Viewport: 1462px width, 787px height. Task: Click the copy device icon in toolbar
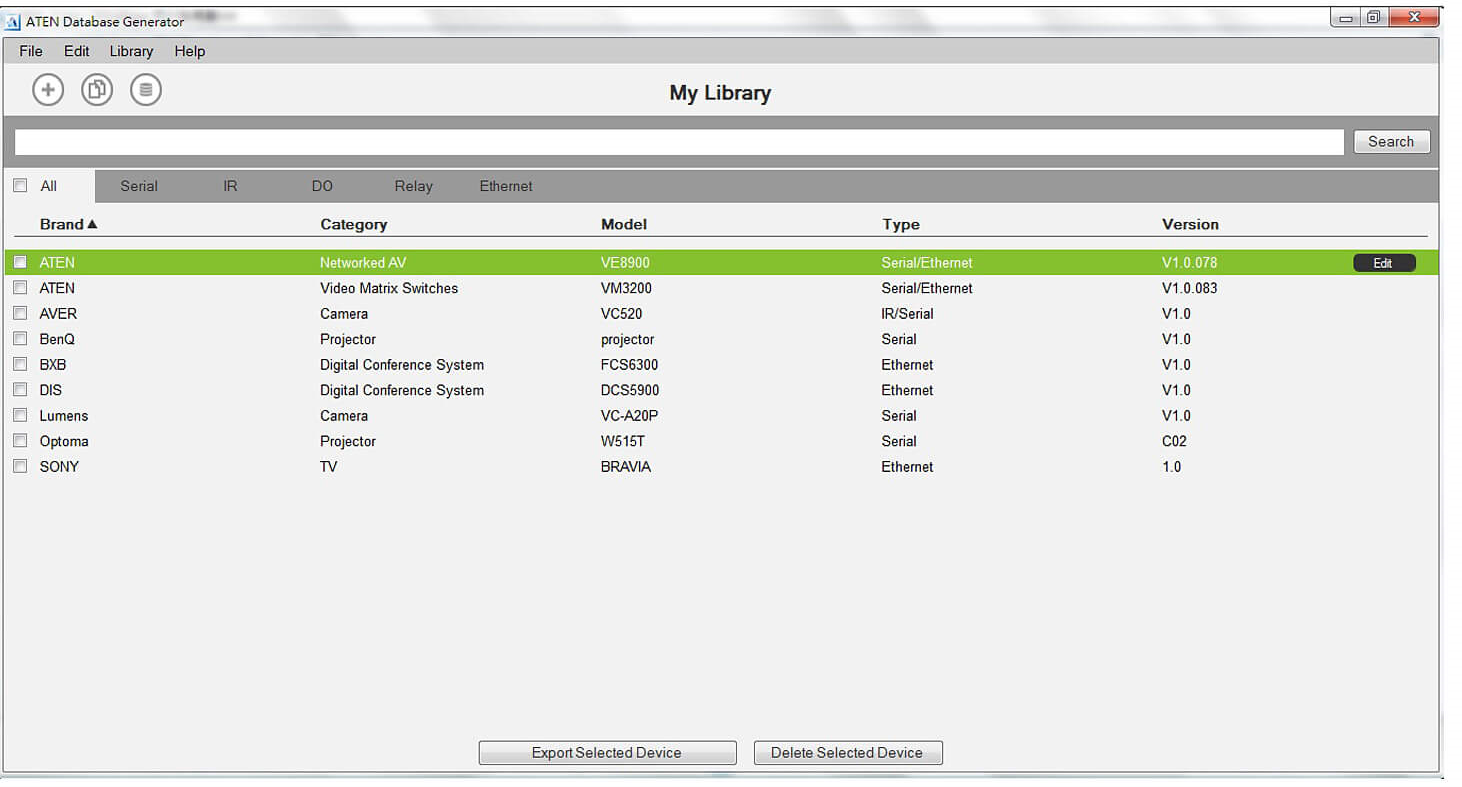97,90
